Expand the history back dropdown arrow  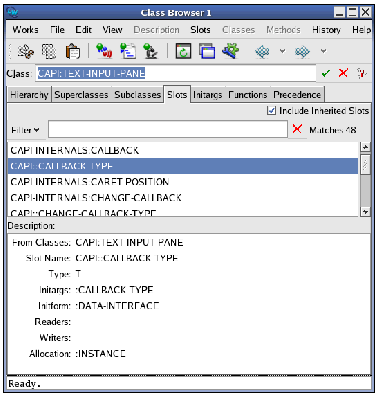coord(282,51)
